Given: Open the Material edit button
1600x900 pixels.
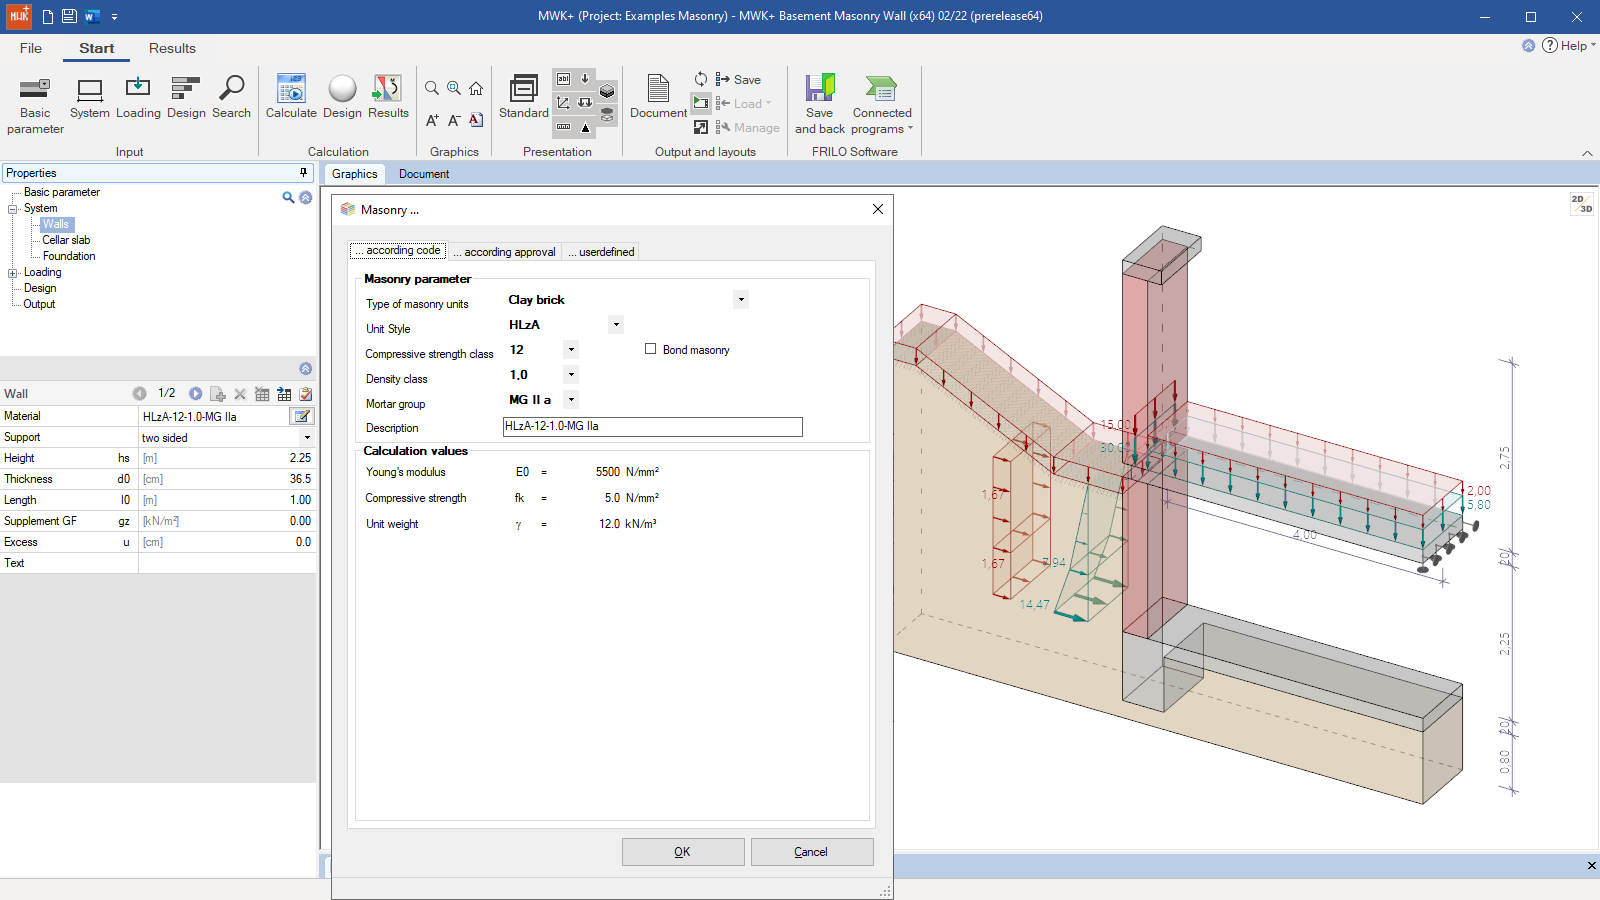Looking at the screenshot, I should click(302, 416).
